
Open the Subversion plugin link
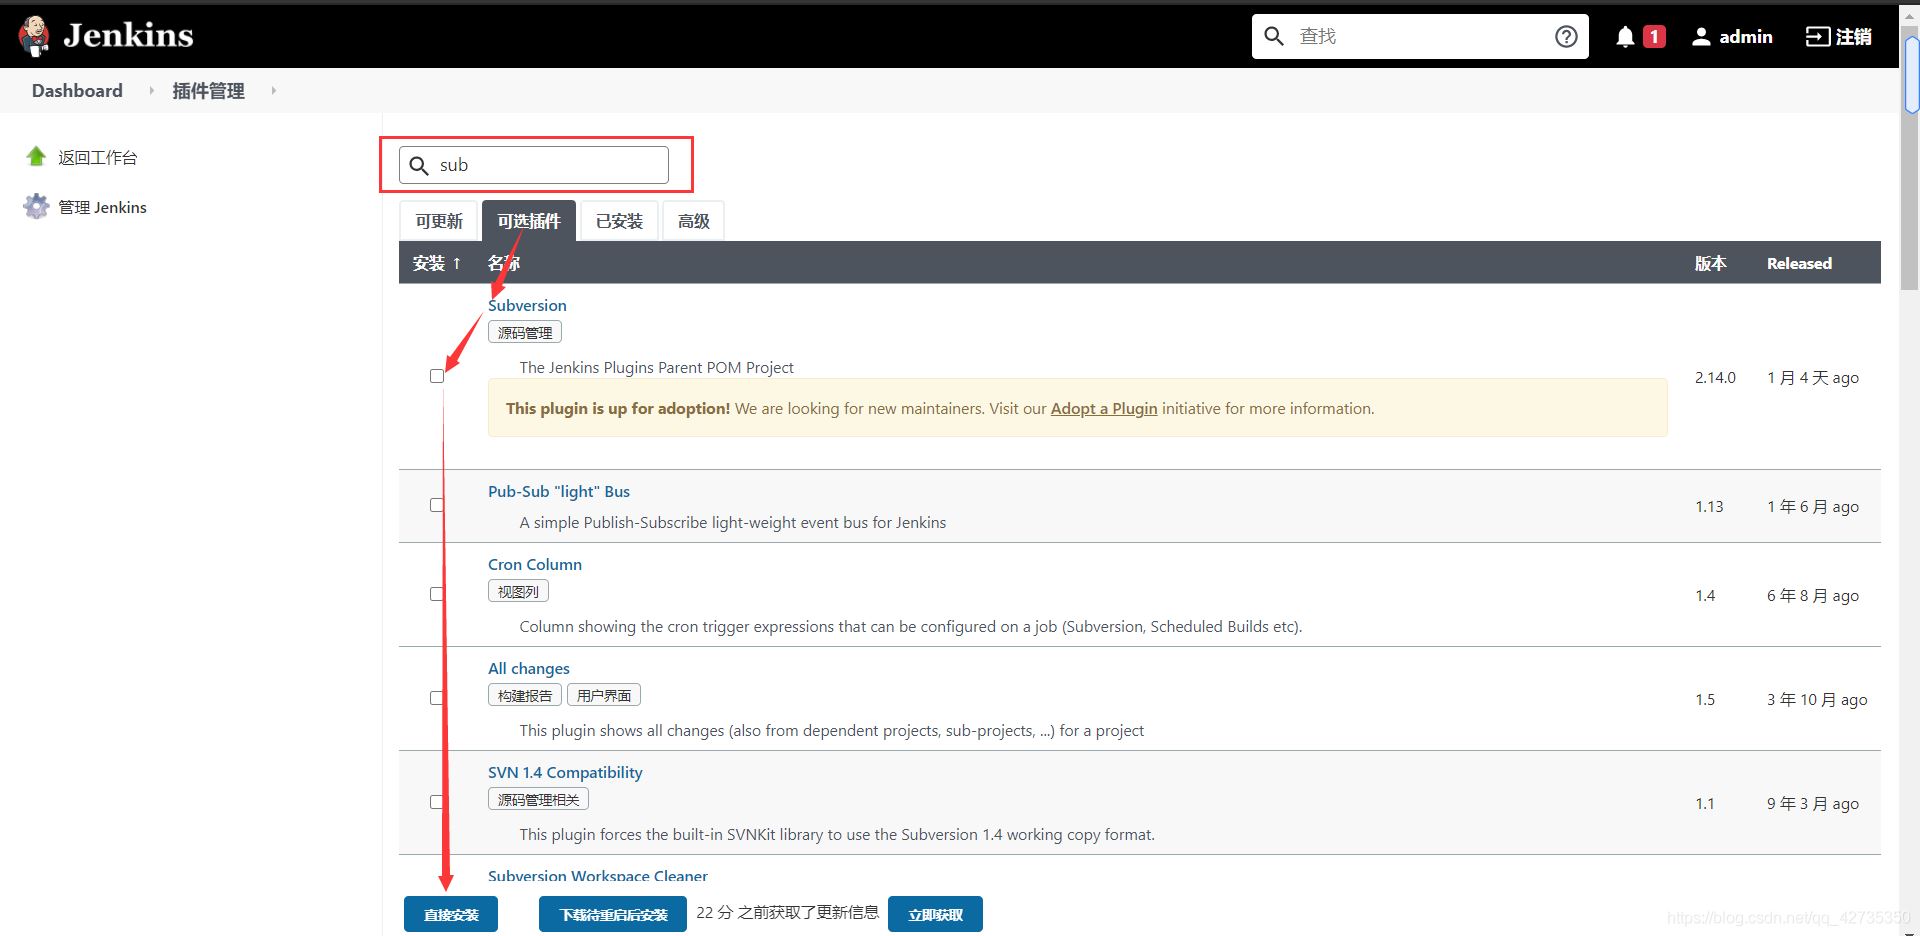[x=527, y=305]
